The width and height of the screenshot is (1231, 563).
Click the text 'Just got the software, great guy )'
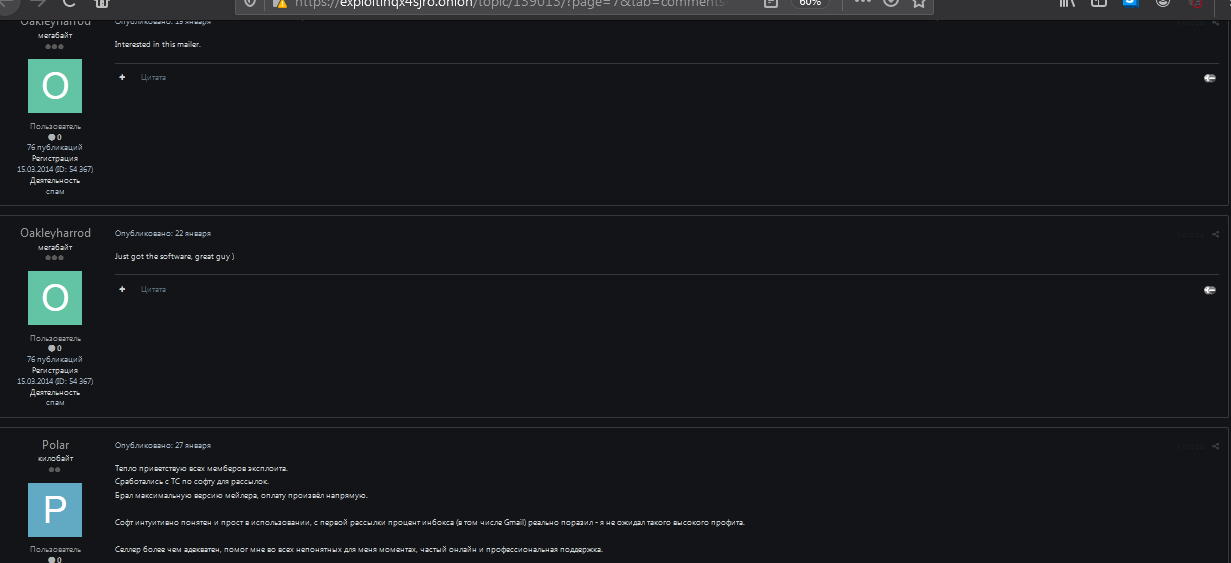point(175,257)
